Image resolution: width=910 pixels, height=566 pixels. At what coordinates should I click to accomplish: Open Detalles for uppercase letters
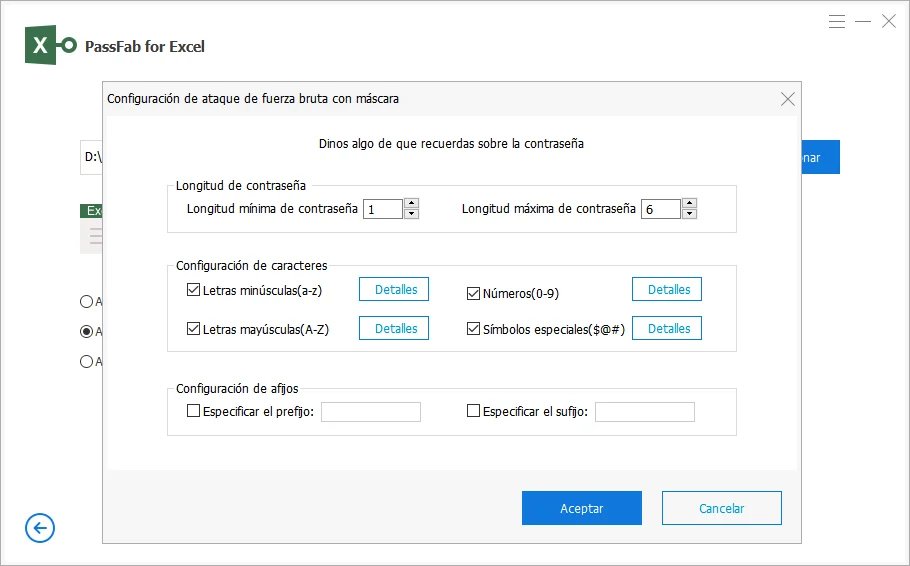pyautogui.click(x=393, y=328)
